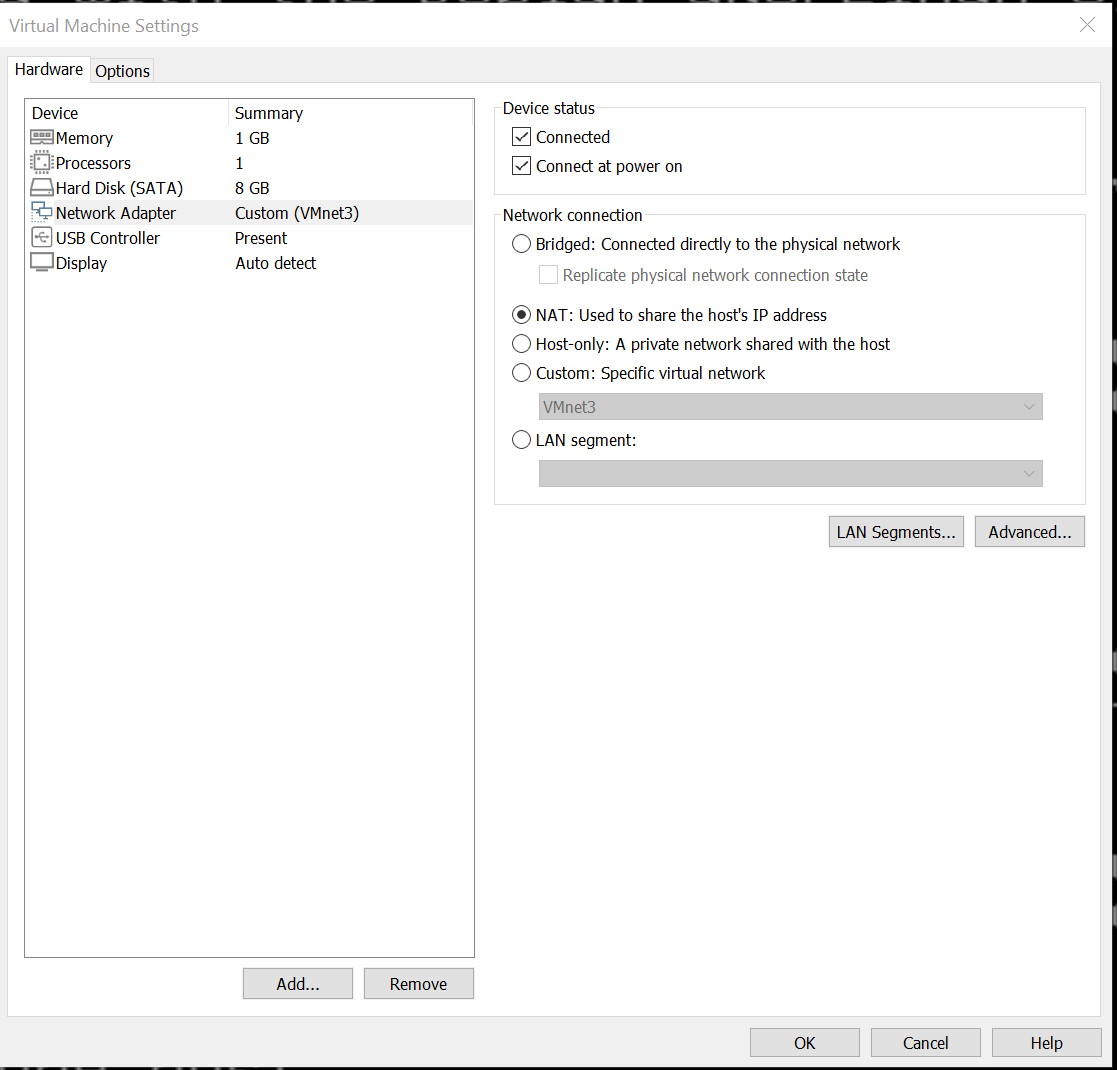
Task: Click the Memory device icon
Action: click(x=42, y=138)
